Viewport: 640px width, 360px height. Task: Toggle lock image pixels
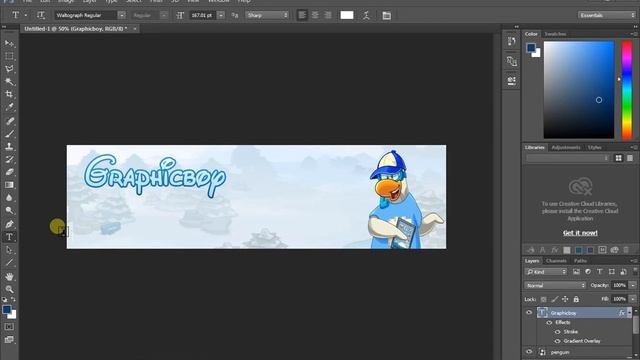[x=554, y=299]
